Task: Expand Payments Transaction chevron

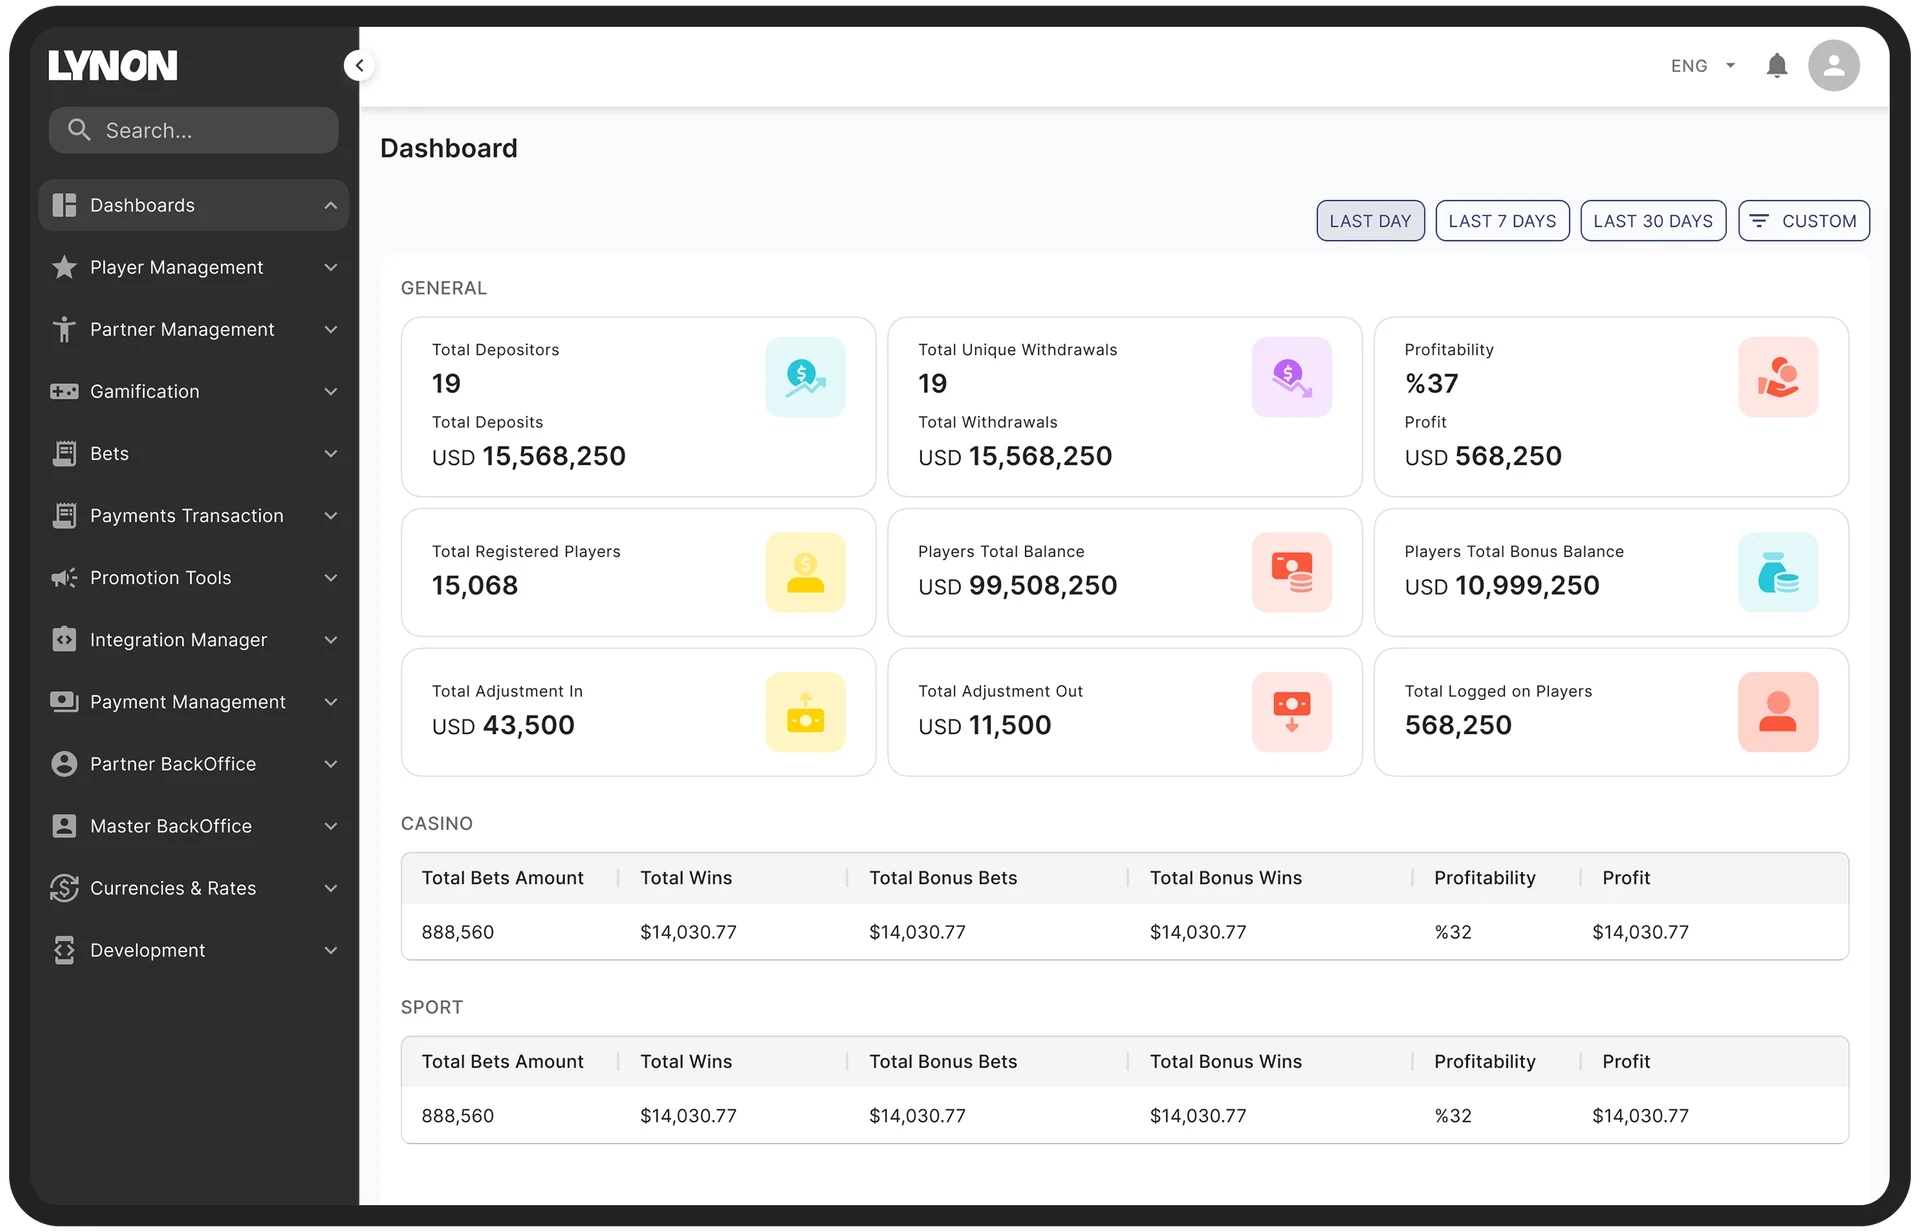Action: click(330, 515)
